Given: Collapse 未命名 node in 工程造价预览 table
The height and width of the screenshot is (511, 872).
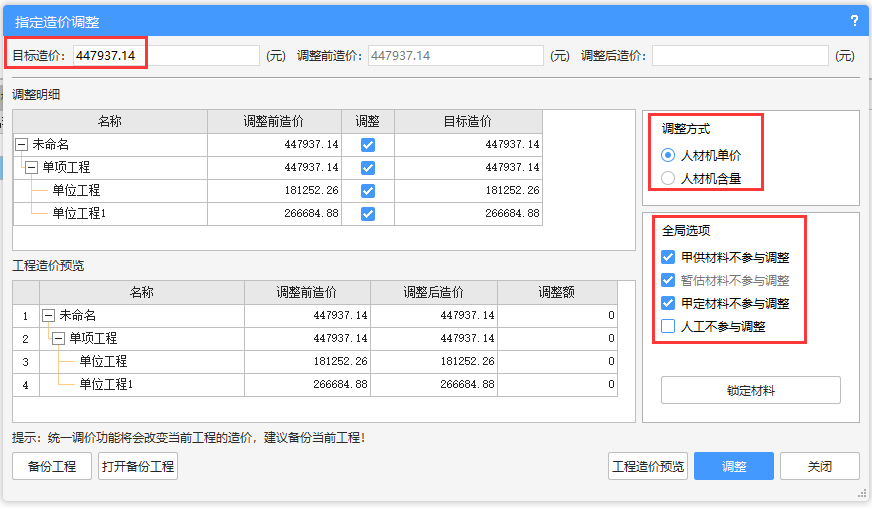Looking at the screenshot, I should [48, 315].
